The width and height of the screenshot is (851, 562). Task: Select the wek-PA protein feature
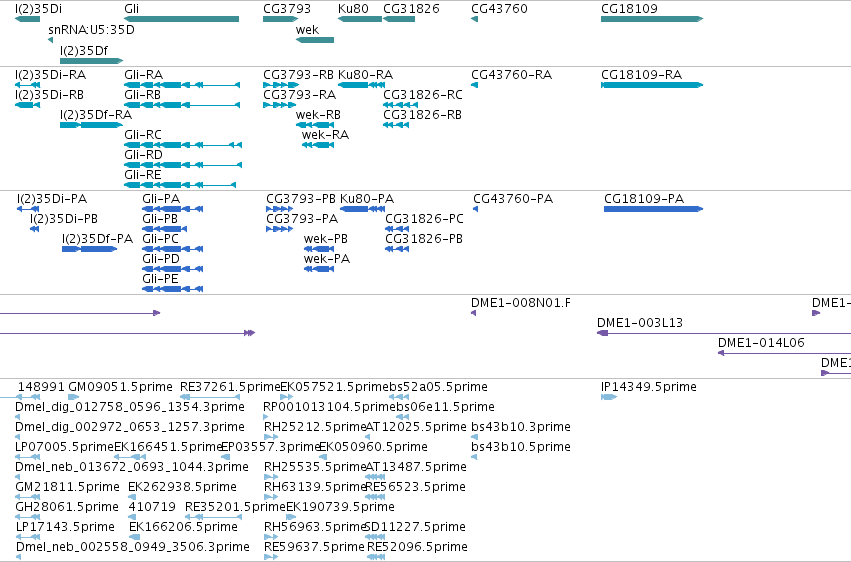point(319,270)
